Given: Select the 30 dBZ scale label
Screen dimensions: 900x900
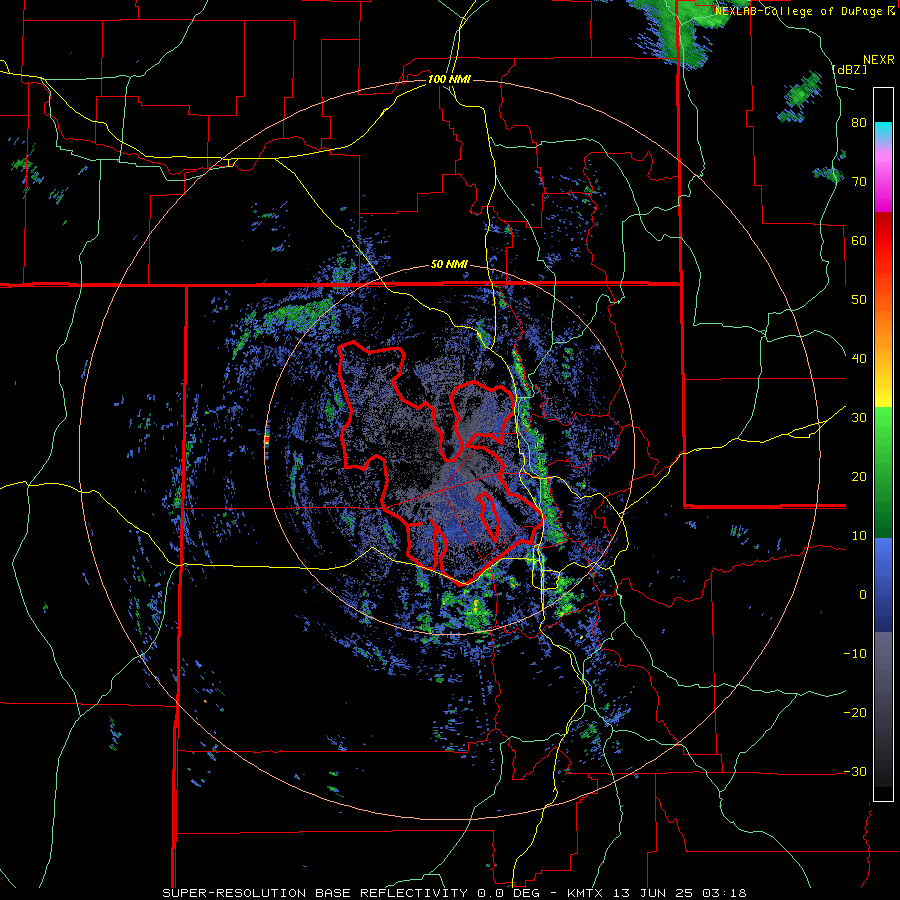Looking at the screenshot, I should click(x=859, y=418).
